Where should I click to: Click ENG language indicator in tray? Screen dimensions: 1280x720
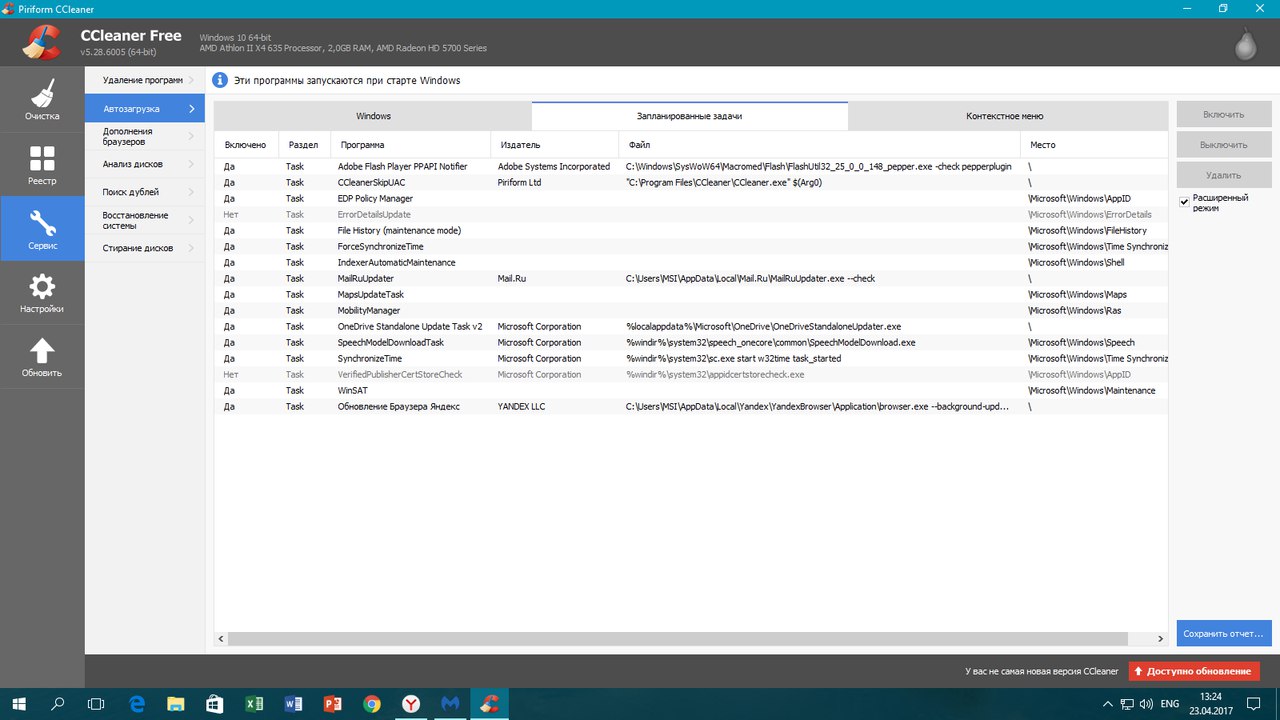click(x=1169, y=704)
